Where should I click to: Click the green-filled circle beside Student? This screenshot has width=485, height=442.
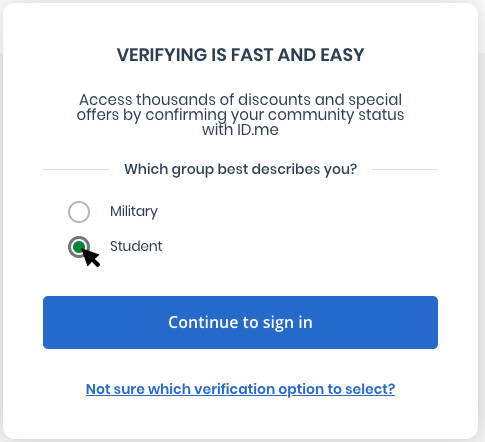click(x=79, y=247)
